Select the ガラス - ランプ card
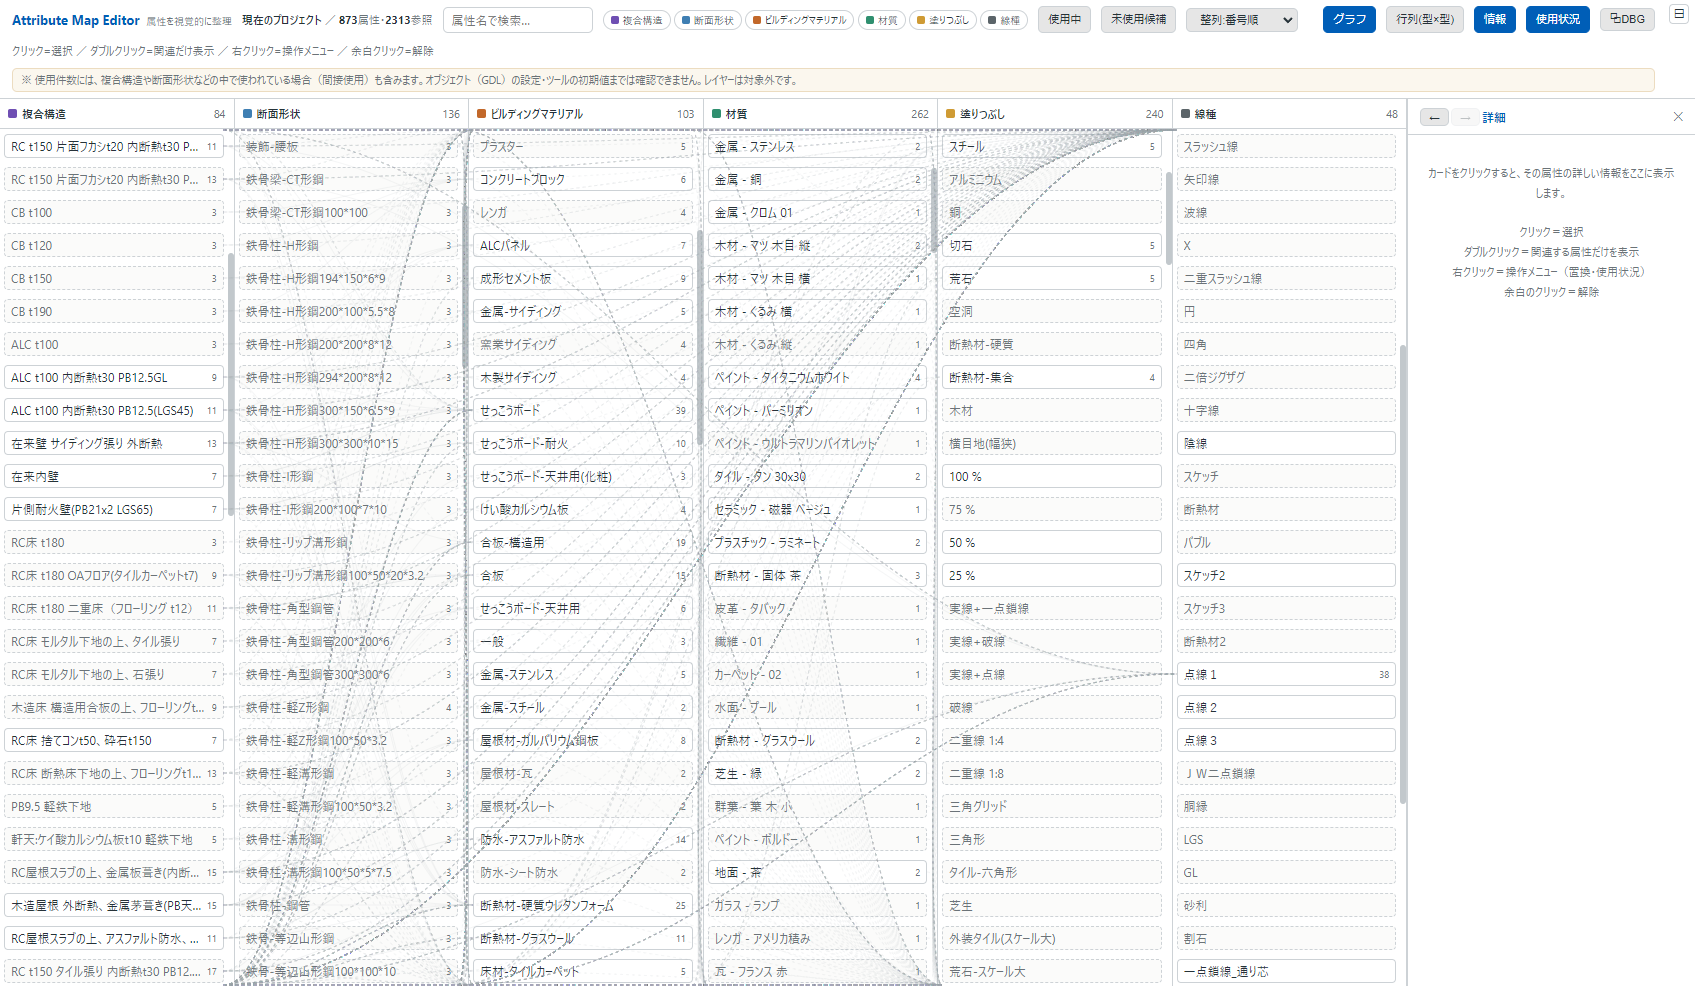 818,906
